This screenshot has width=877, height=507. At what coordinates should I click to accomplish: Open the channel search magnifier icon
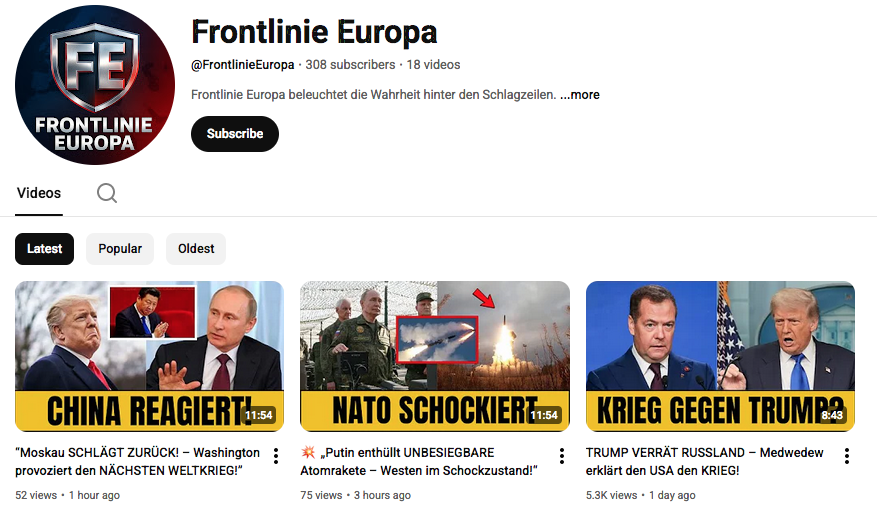(x=107, y=193)
